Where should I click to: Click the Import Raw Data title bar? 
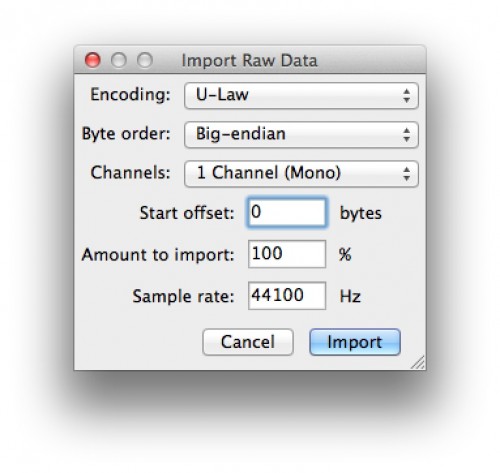pos(250,60)
